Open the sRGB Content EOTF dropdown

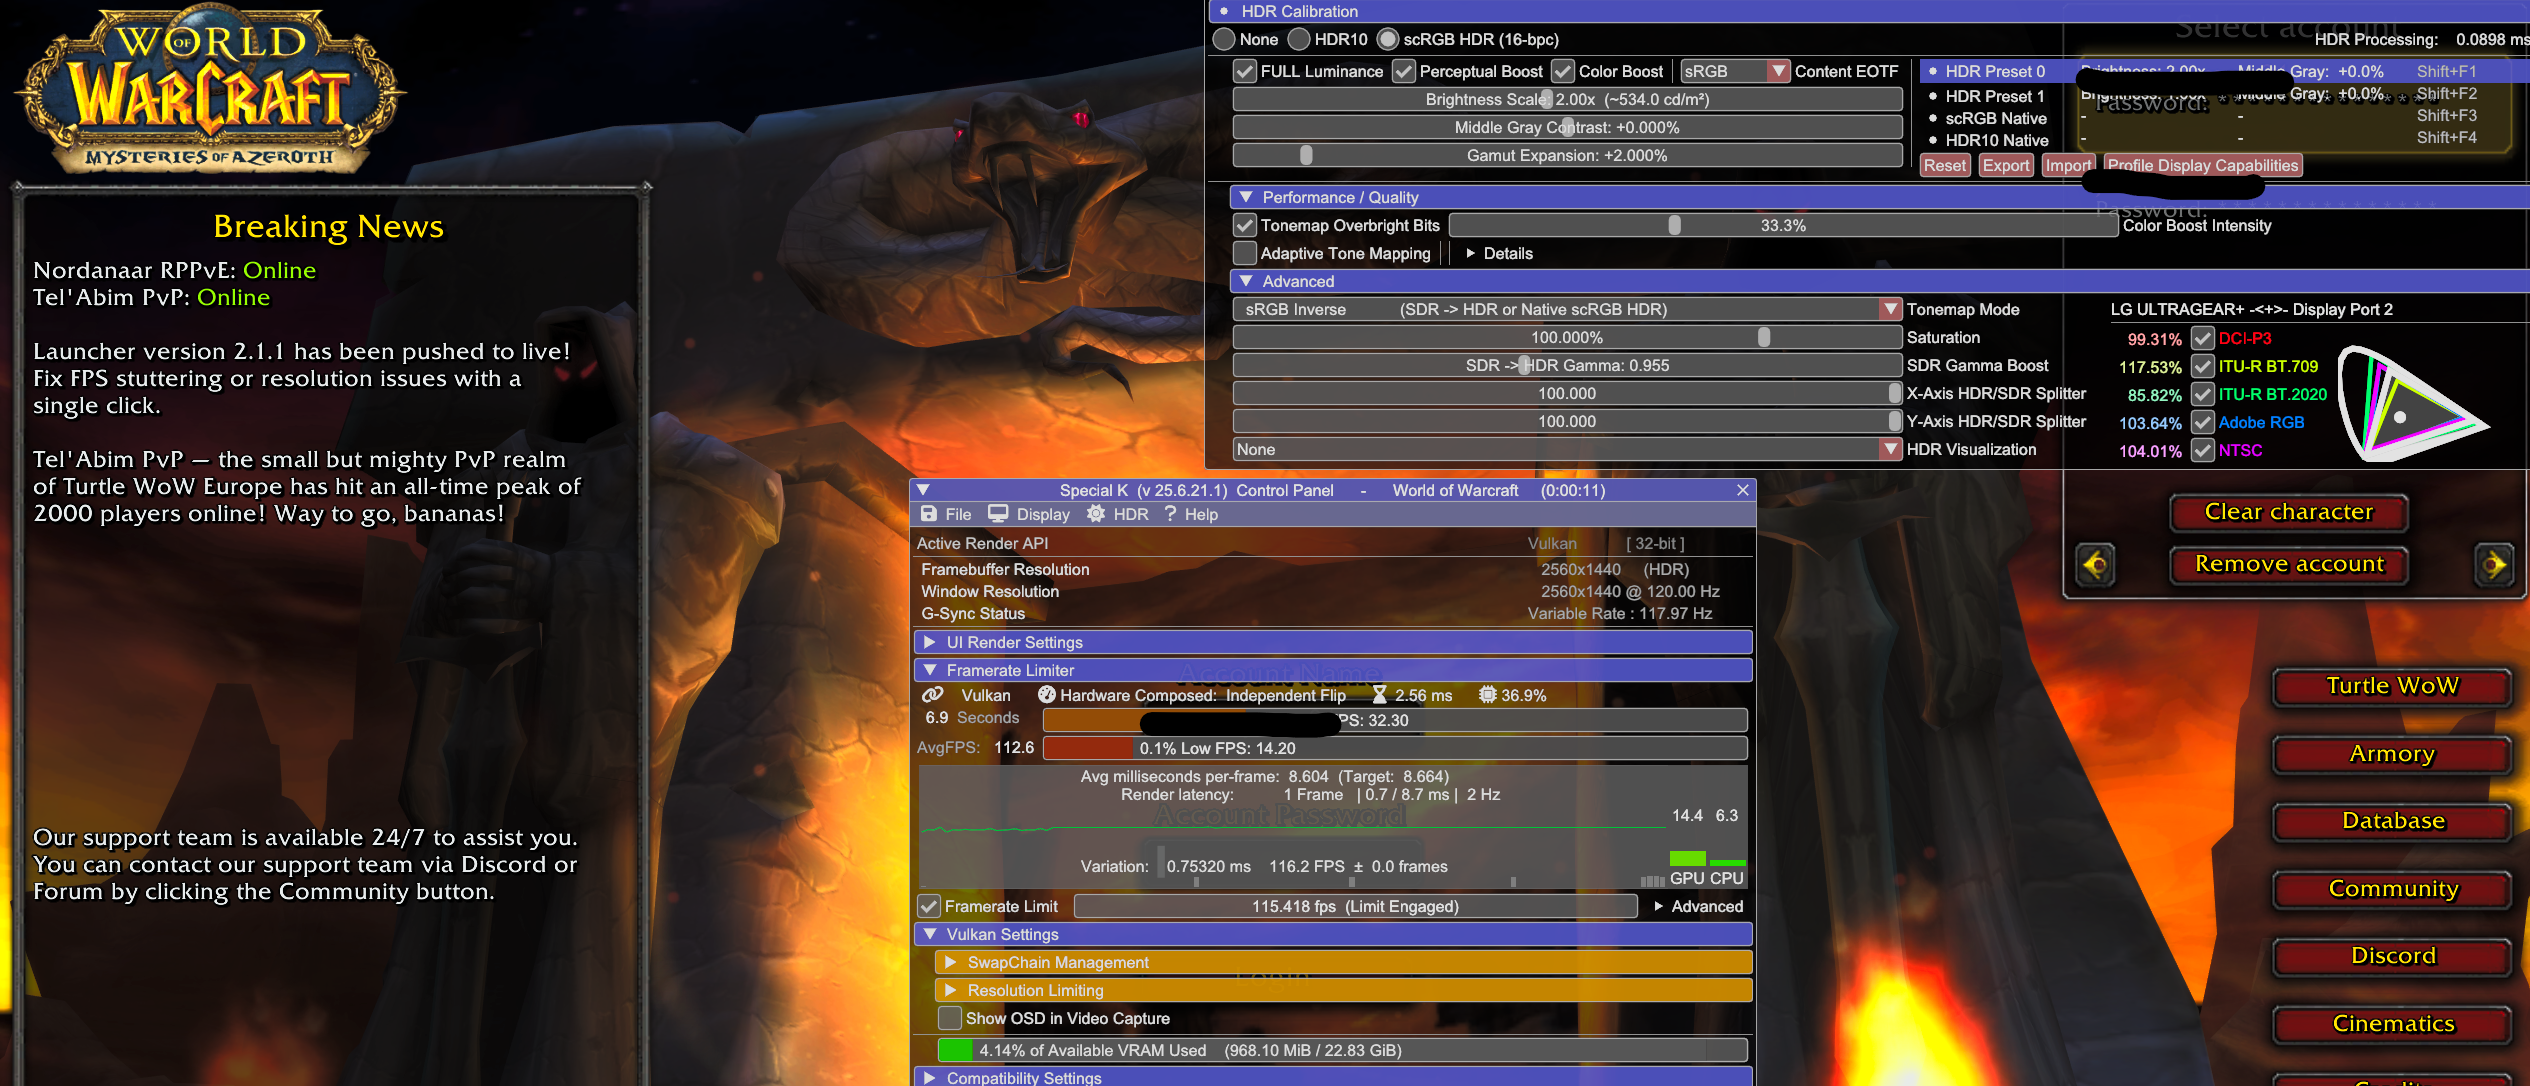coord(1735,71)
